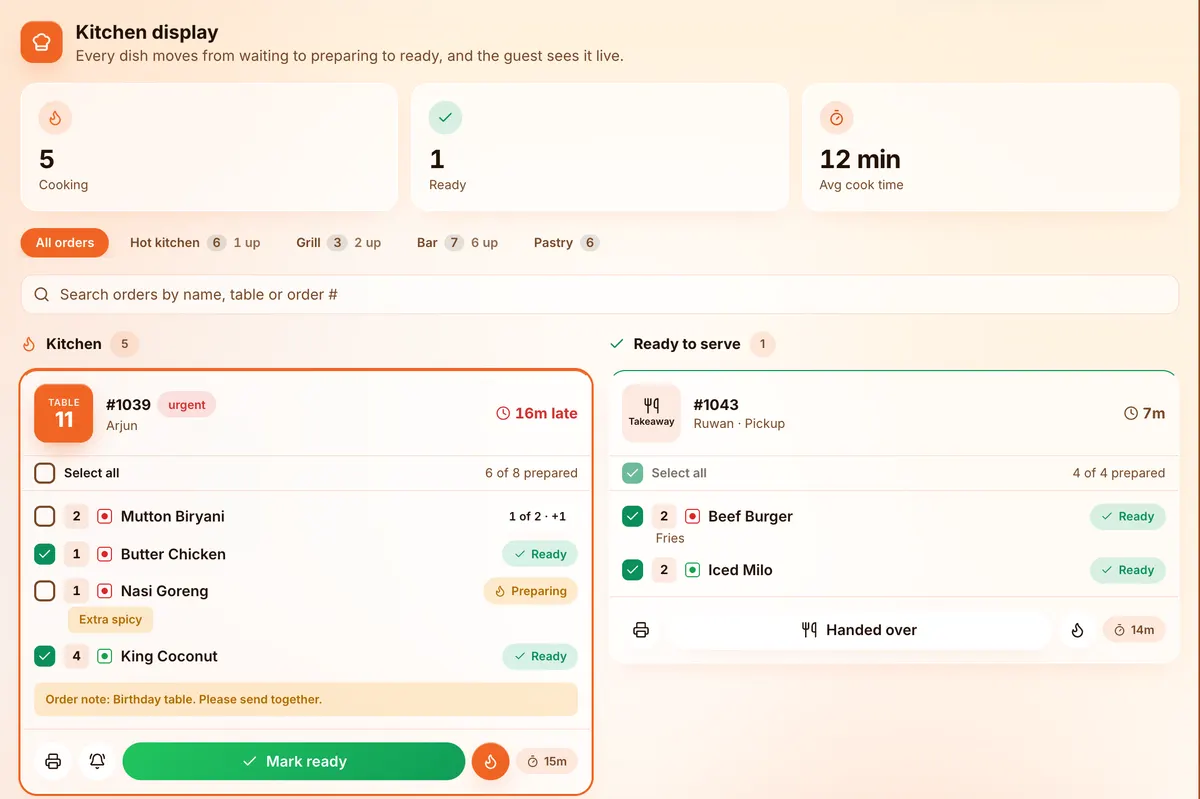Check the Nasi Goreng item checkbox

point(45,591)
